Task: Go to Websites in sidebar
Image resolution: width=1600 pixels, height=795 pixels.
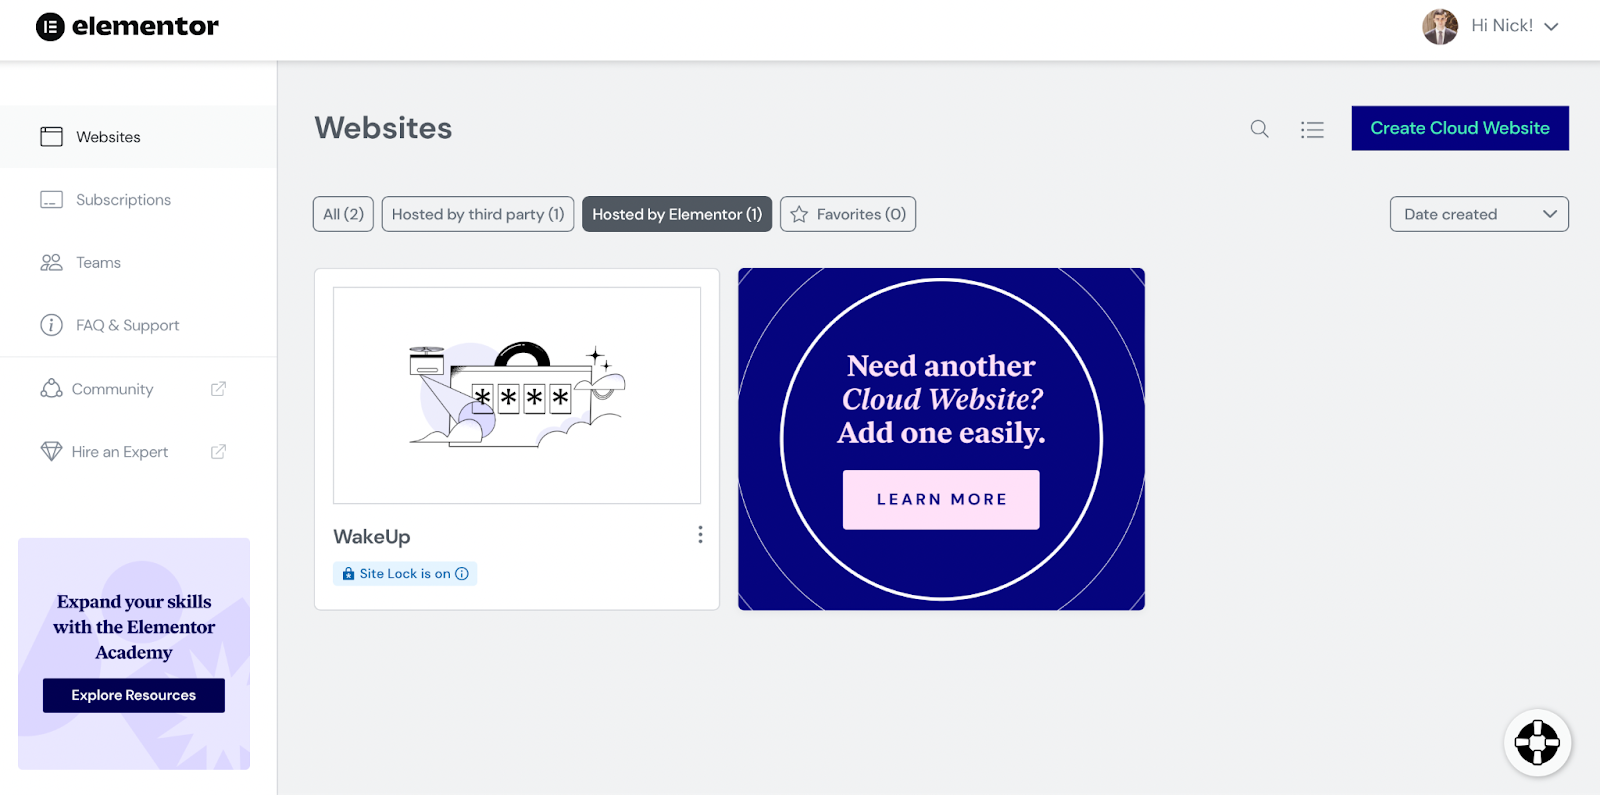Action: tap(138, 137)
